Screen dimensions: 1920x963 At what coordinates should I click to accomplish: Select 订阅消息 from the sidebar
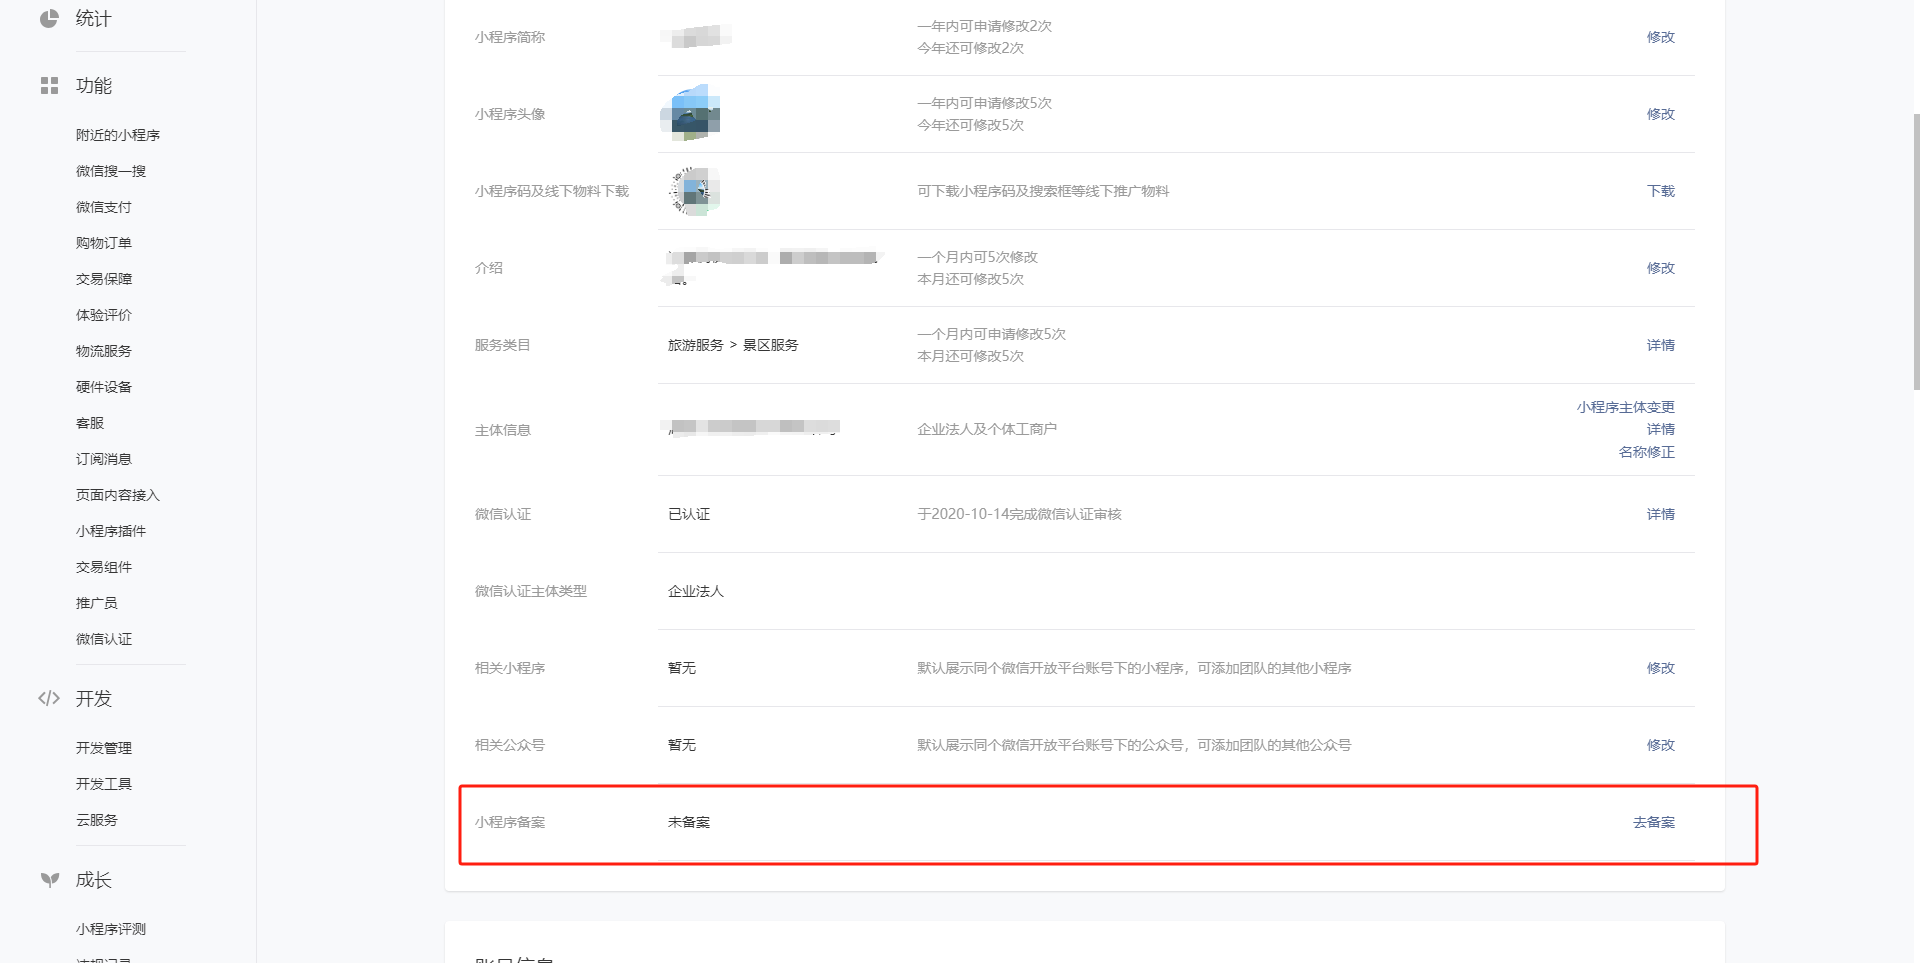(103, 459)
